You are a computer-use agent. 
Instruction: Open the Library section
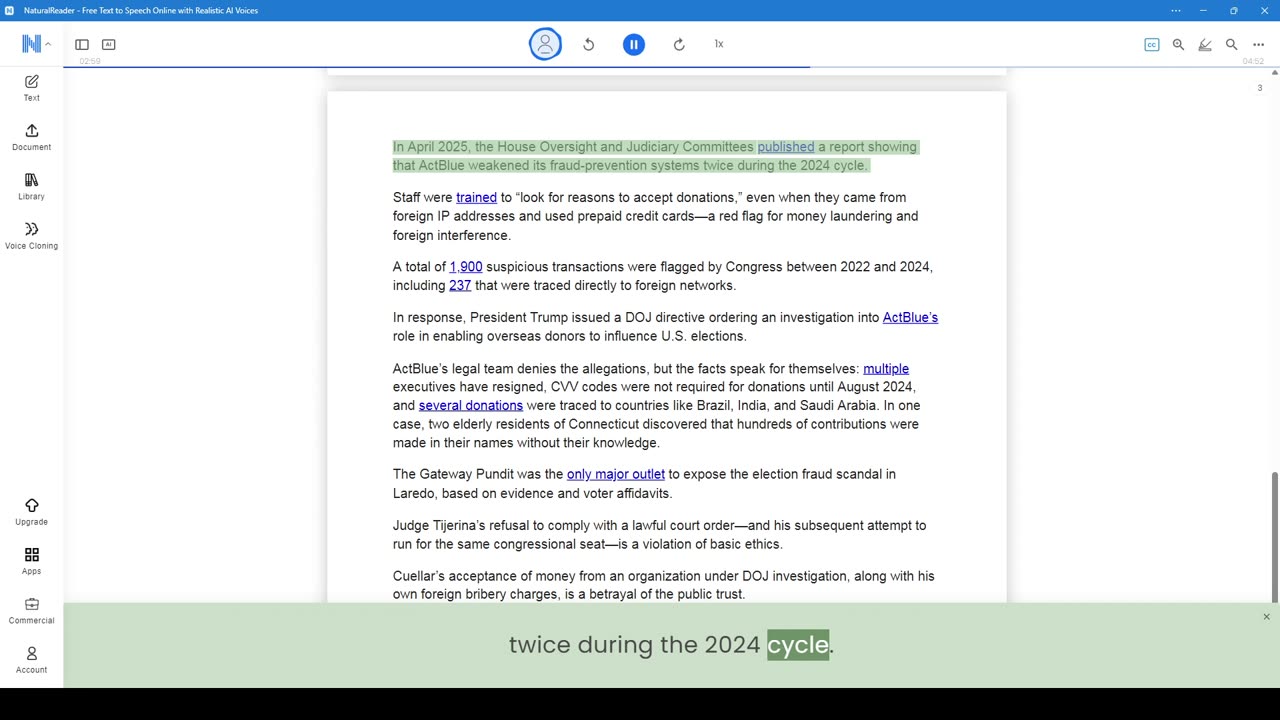click(x=31, y=186)
